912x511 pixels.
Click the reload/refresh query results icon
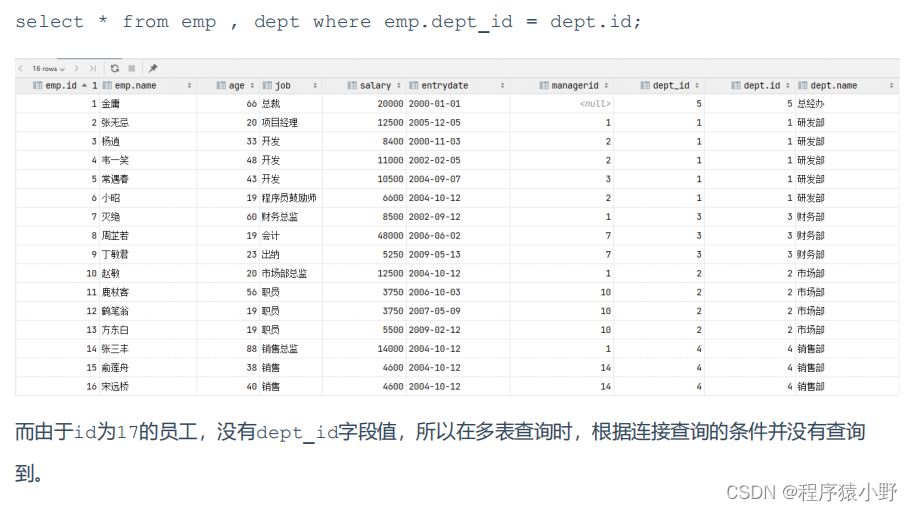tap(115, 68)
